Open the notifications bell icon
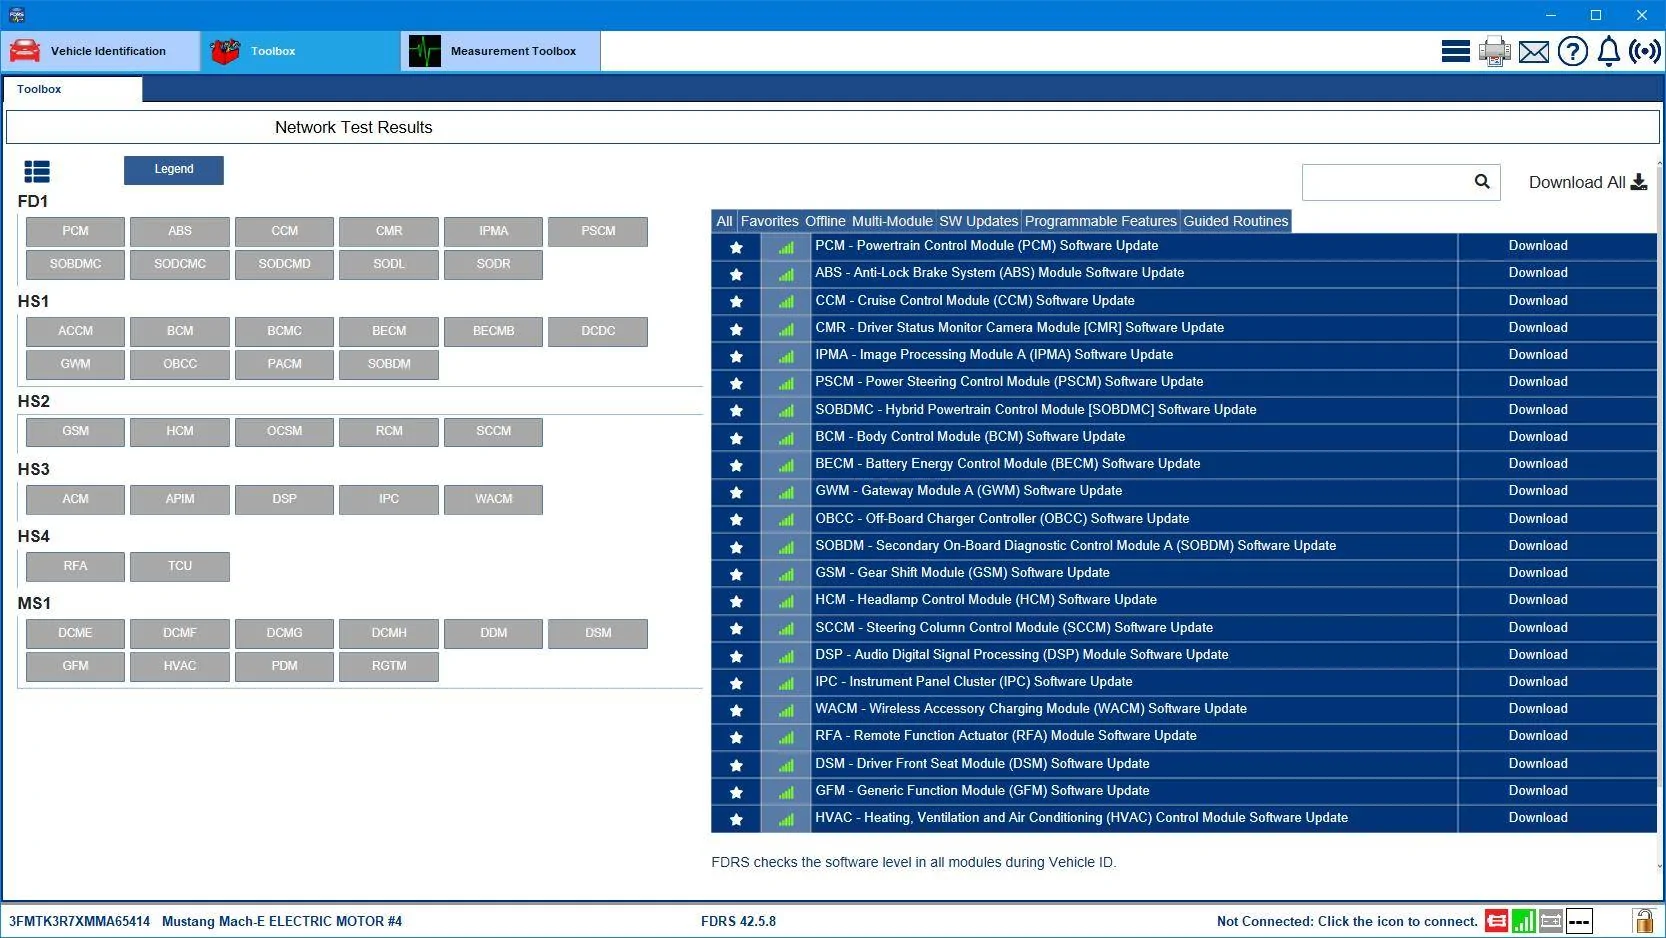Image resolution: width=1666 pixels, height=938 pixels. click(x=1608, y=51)
